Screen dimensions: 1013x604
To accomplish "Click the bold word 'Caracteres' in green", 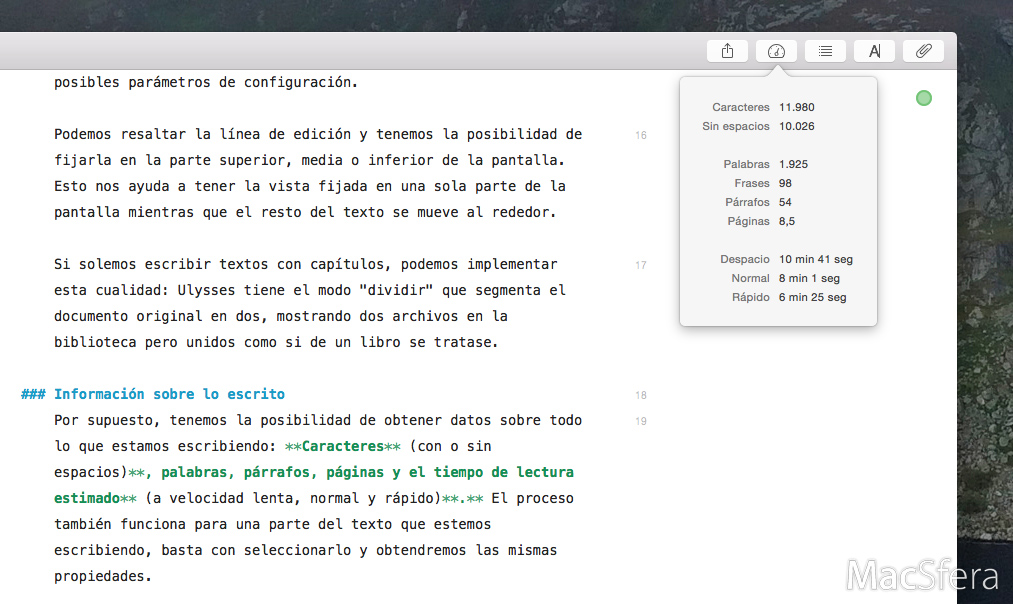I will (343, 446).
